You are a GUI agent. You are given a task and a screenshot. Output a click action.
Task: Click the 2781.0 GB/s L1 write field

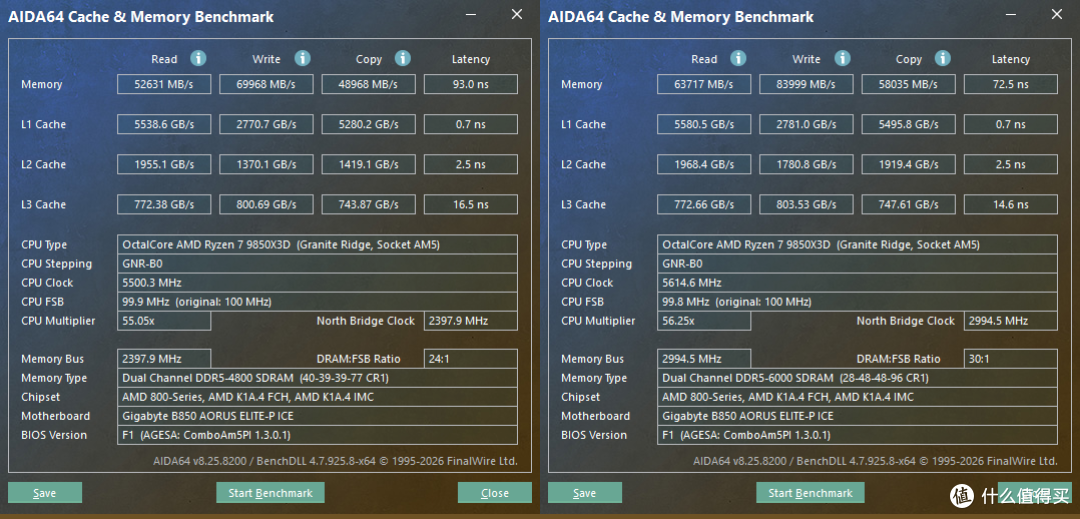(x=807, y=125)
